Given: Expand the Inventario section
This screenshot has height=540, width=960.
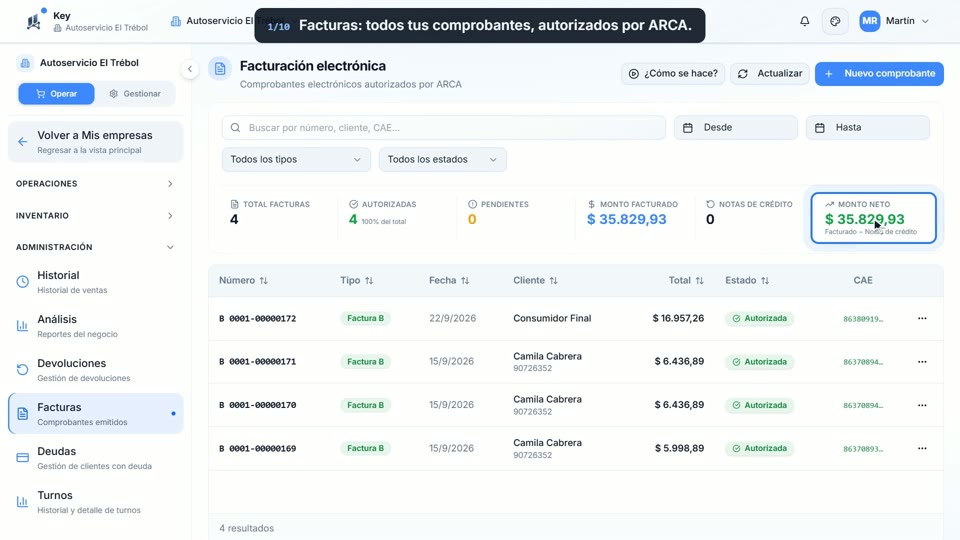Looking at the screenshot, I should (95, 216).
